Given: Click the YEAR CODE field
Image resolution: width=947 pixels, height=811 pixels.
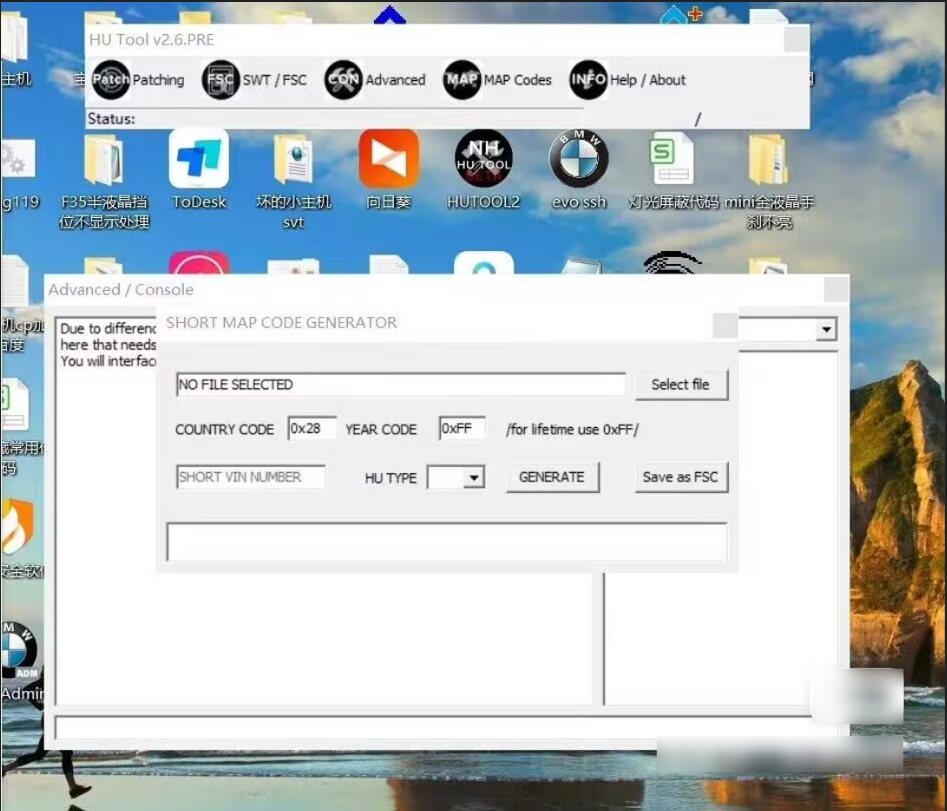Looking at the screenshot, I should tap(461, 429).
